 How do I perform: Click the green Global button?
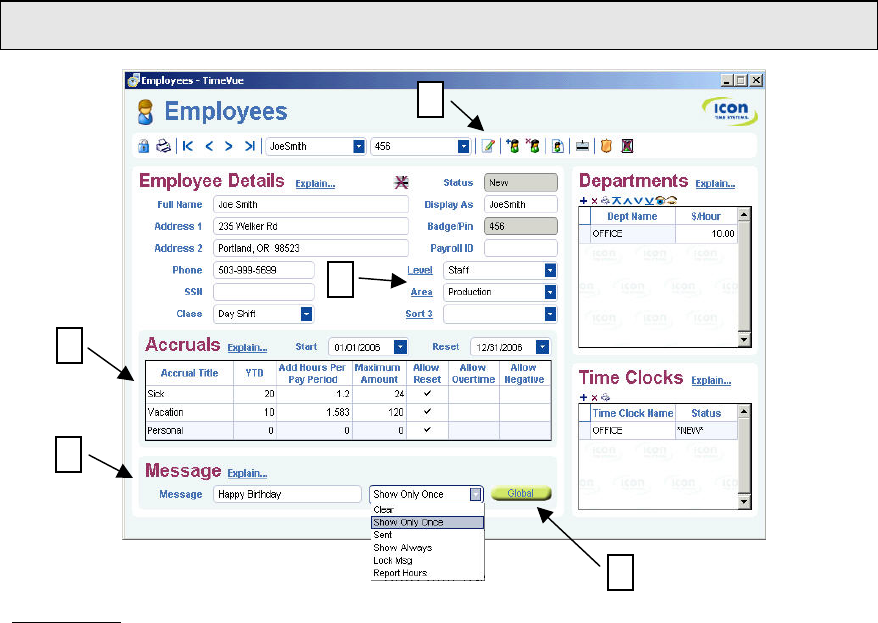coord(521,493)
